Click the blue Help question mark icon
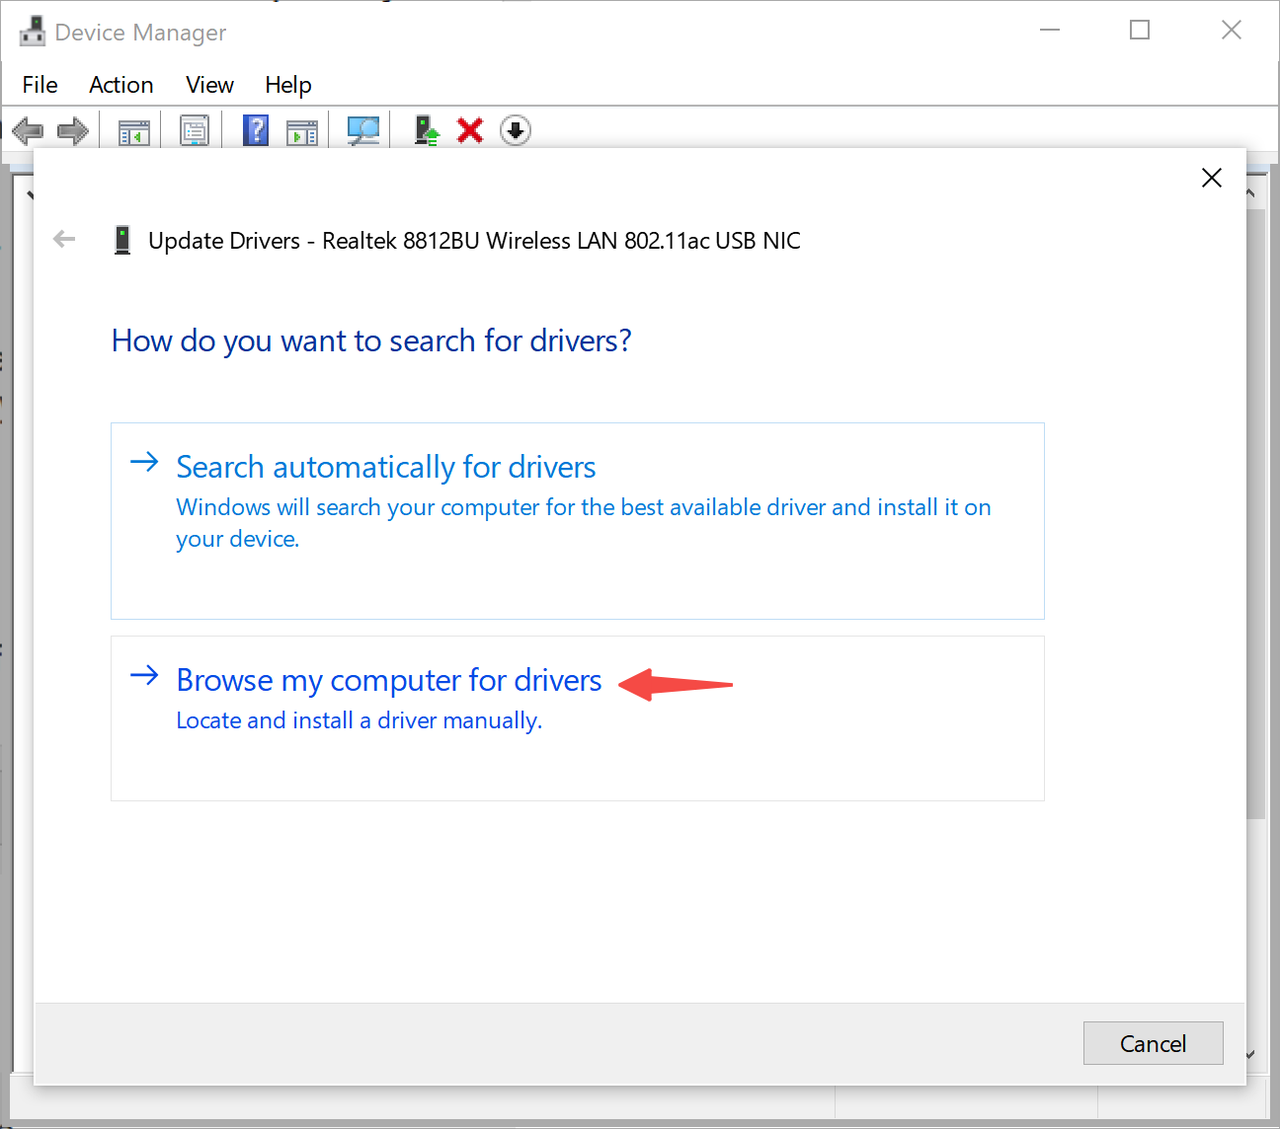1280x1129 pixels. click(256, 131)
